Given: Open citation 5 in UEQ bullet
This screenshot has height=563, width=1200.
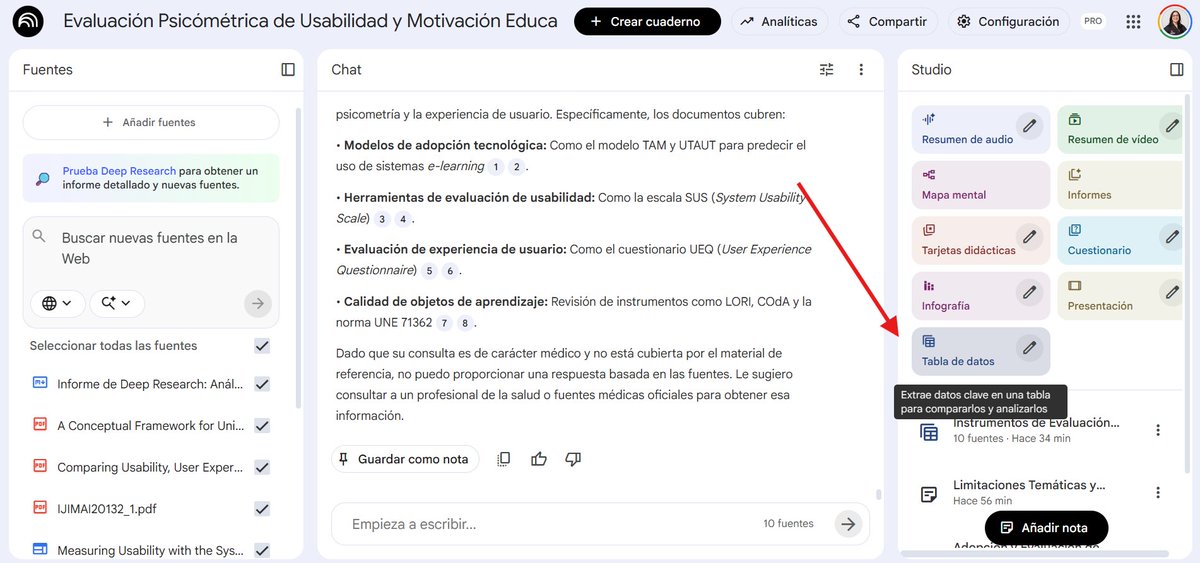Looking at the screenshot, I should (430, 271).
